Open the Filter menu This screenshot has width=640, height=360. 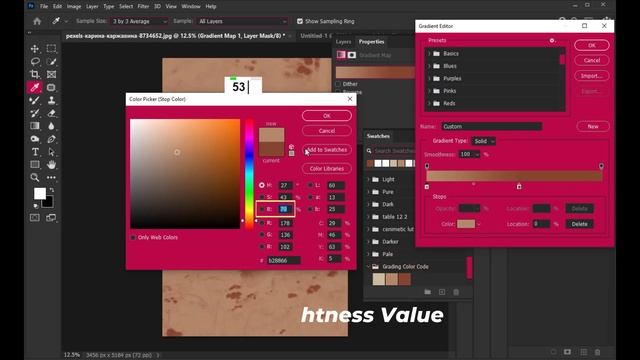(143, 7)
